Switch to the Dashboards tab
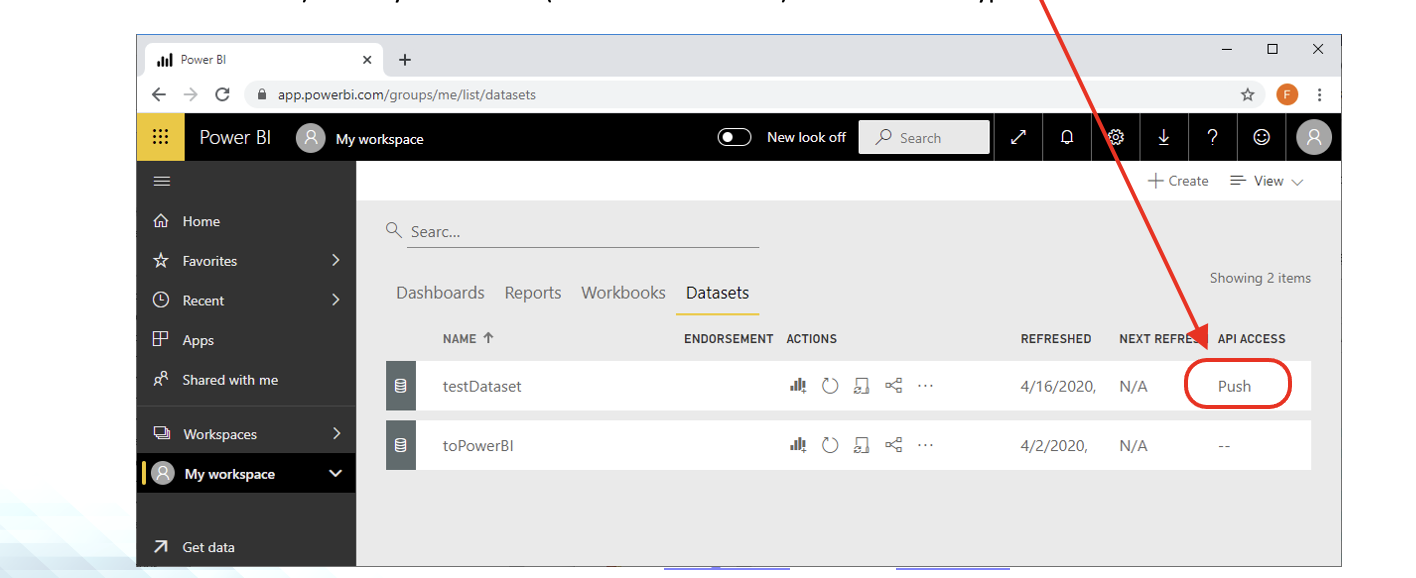This screenshot has width=1416, height=578. click(440, 293)
